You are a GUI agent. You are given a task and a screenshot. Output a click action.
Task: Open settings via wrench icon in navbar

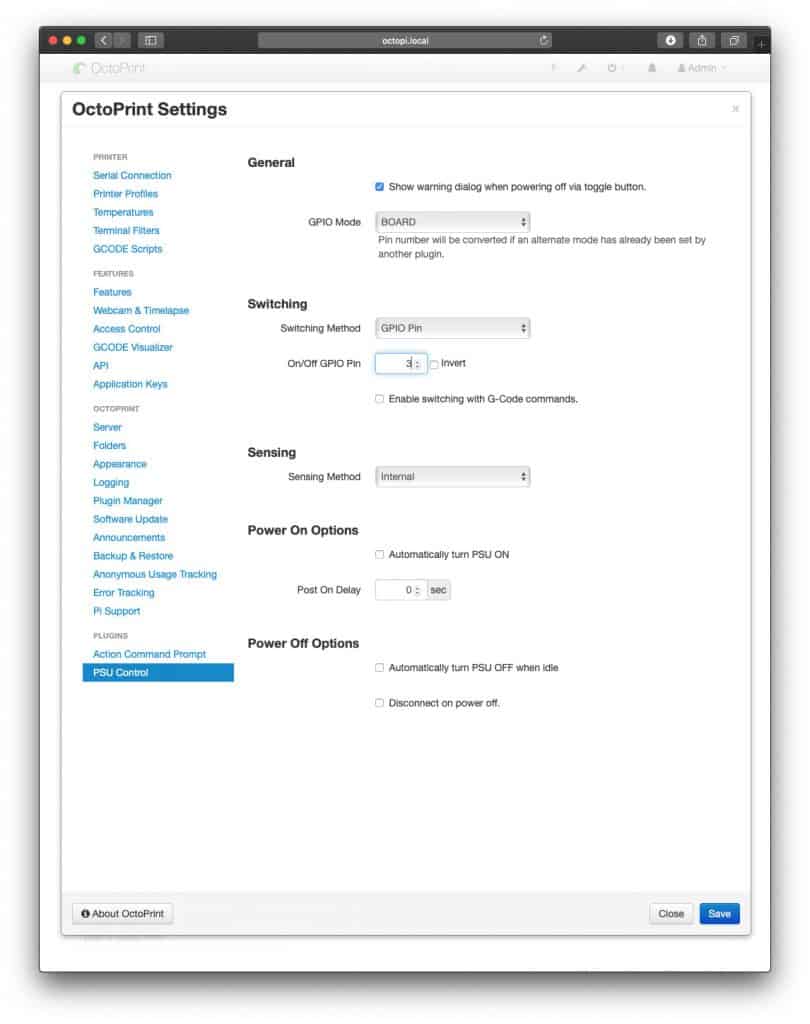(x=581, y=68)
